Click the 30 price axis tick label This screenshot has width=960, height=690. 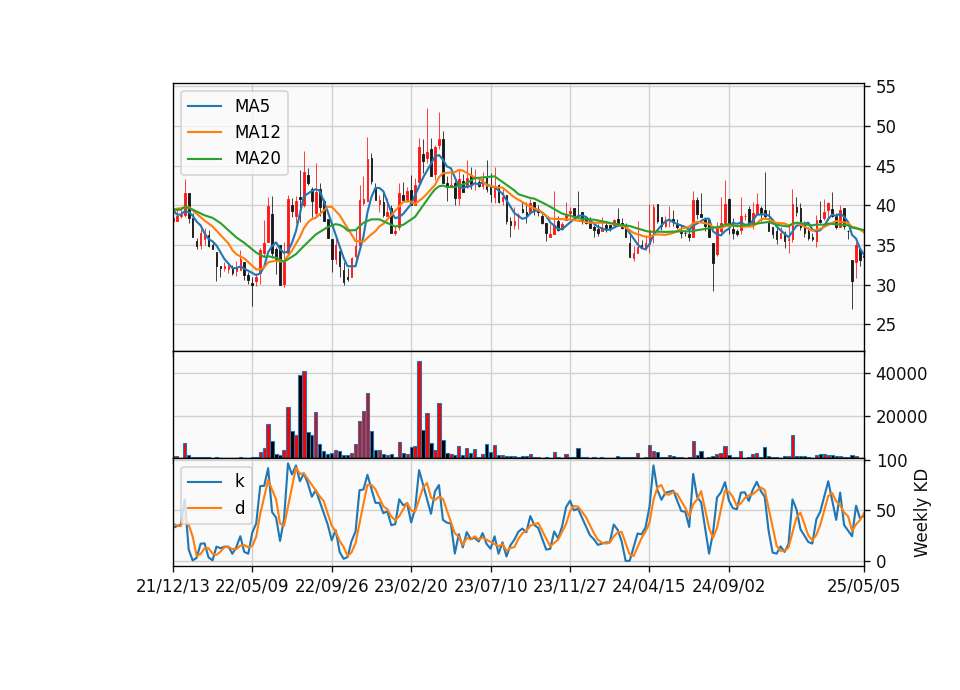click(x=885, y=286)
